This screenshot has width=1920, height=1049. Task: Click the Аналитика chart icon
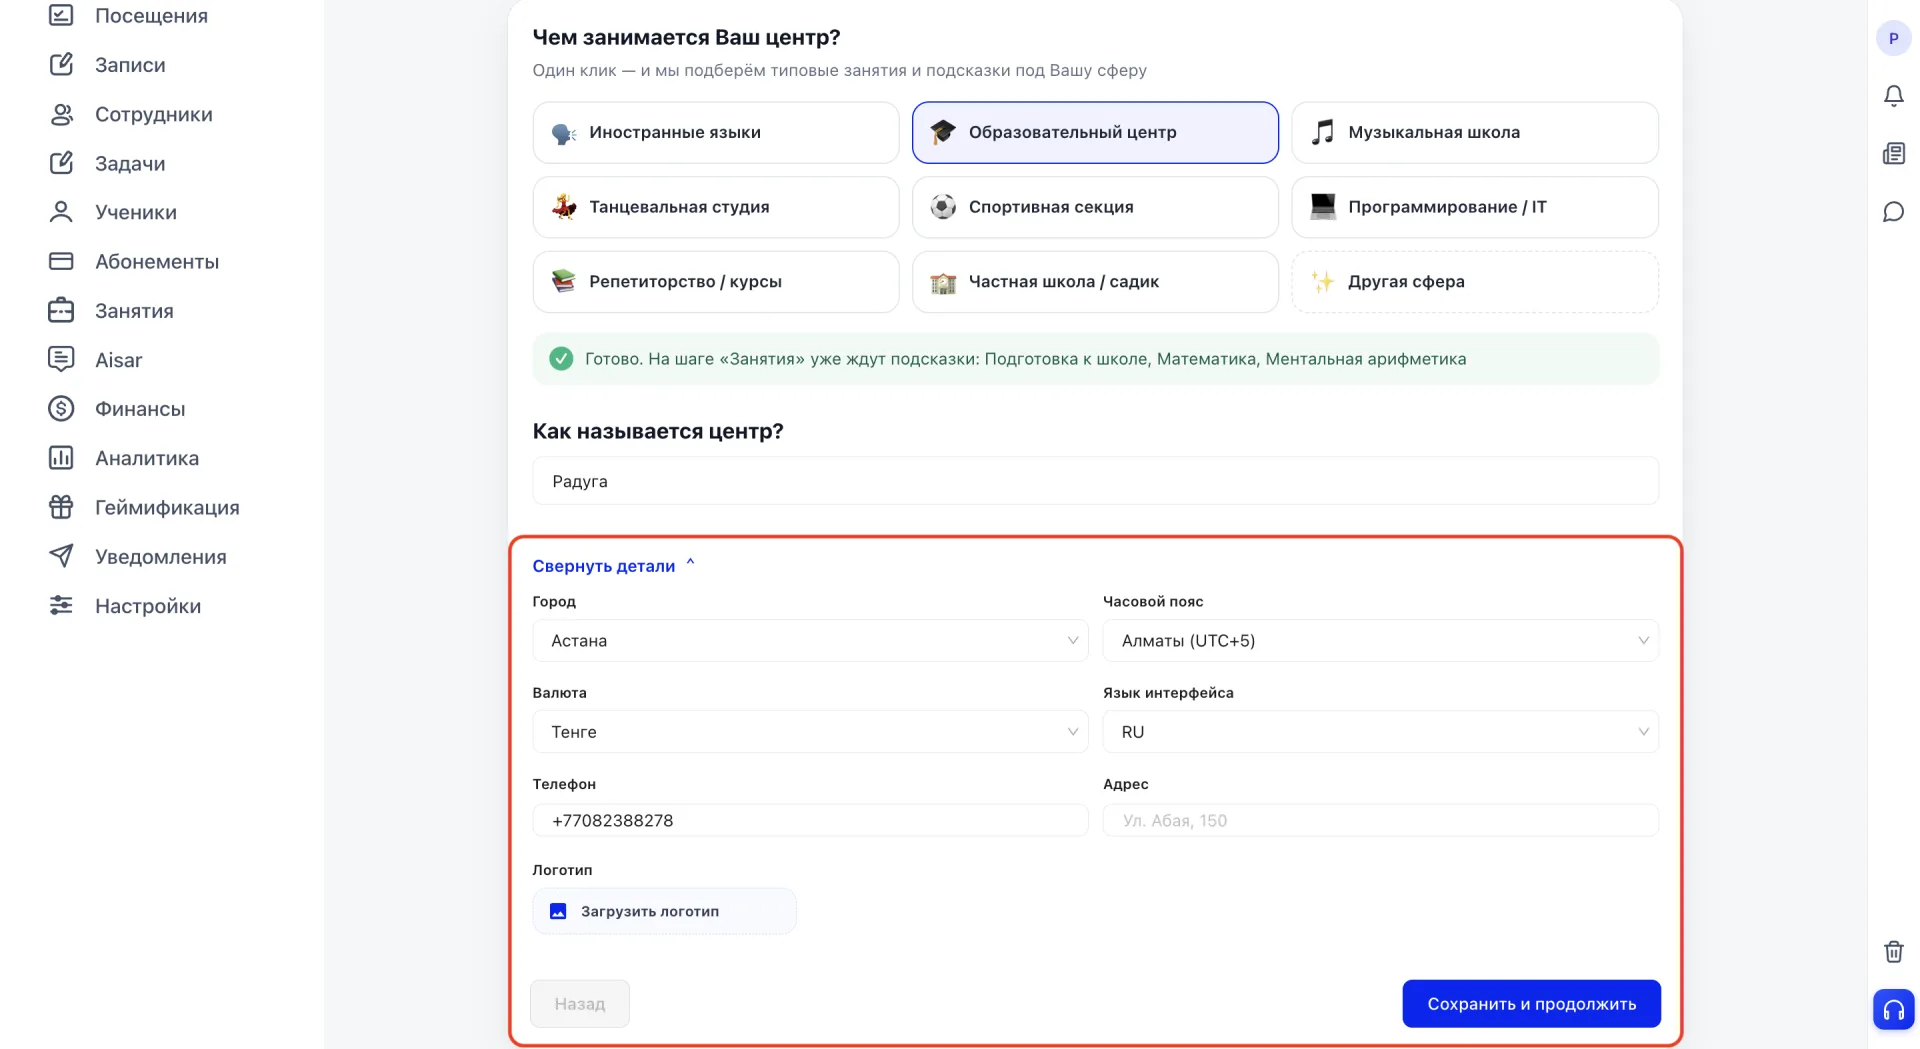tap(61, 458)
